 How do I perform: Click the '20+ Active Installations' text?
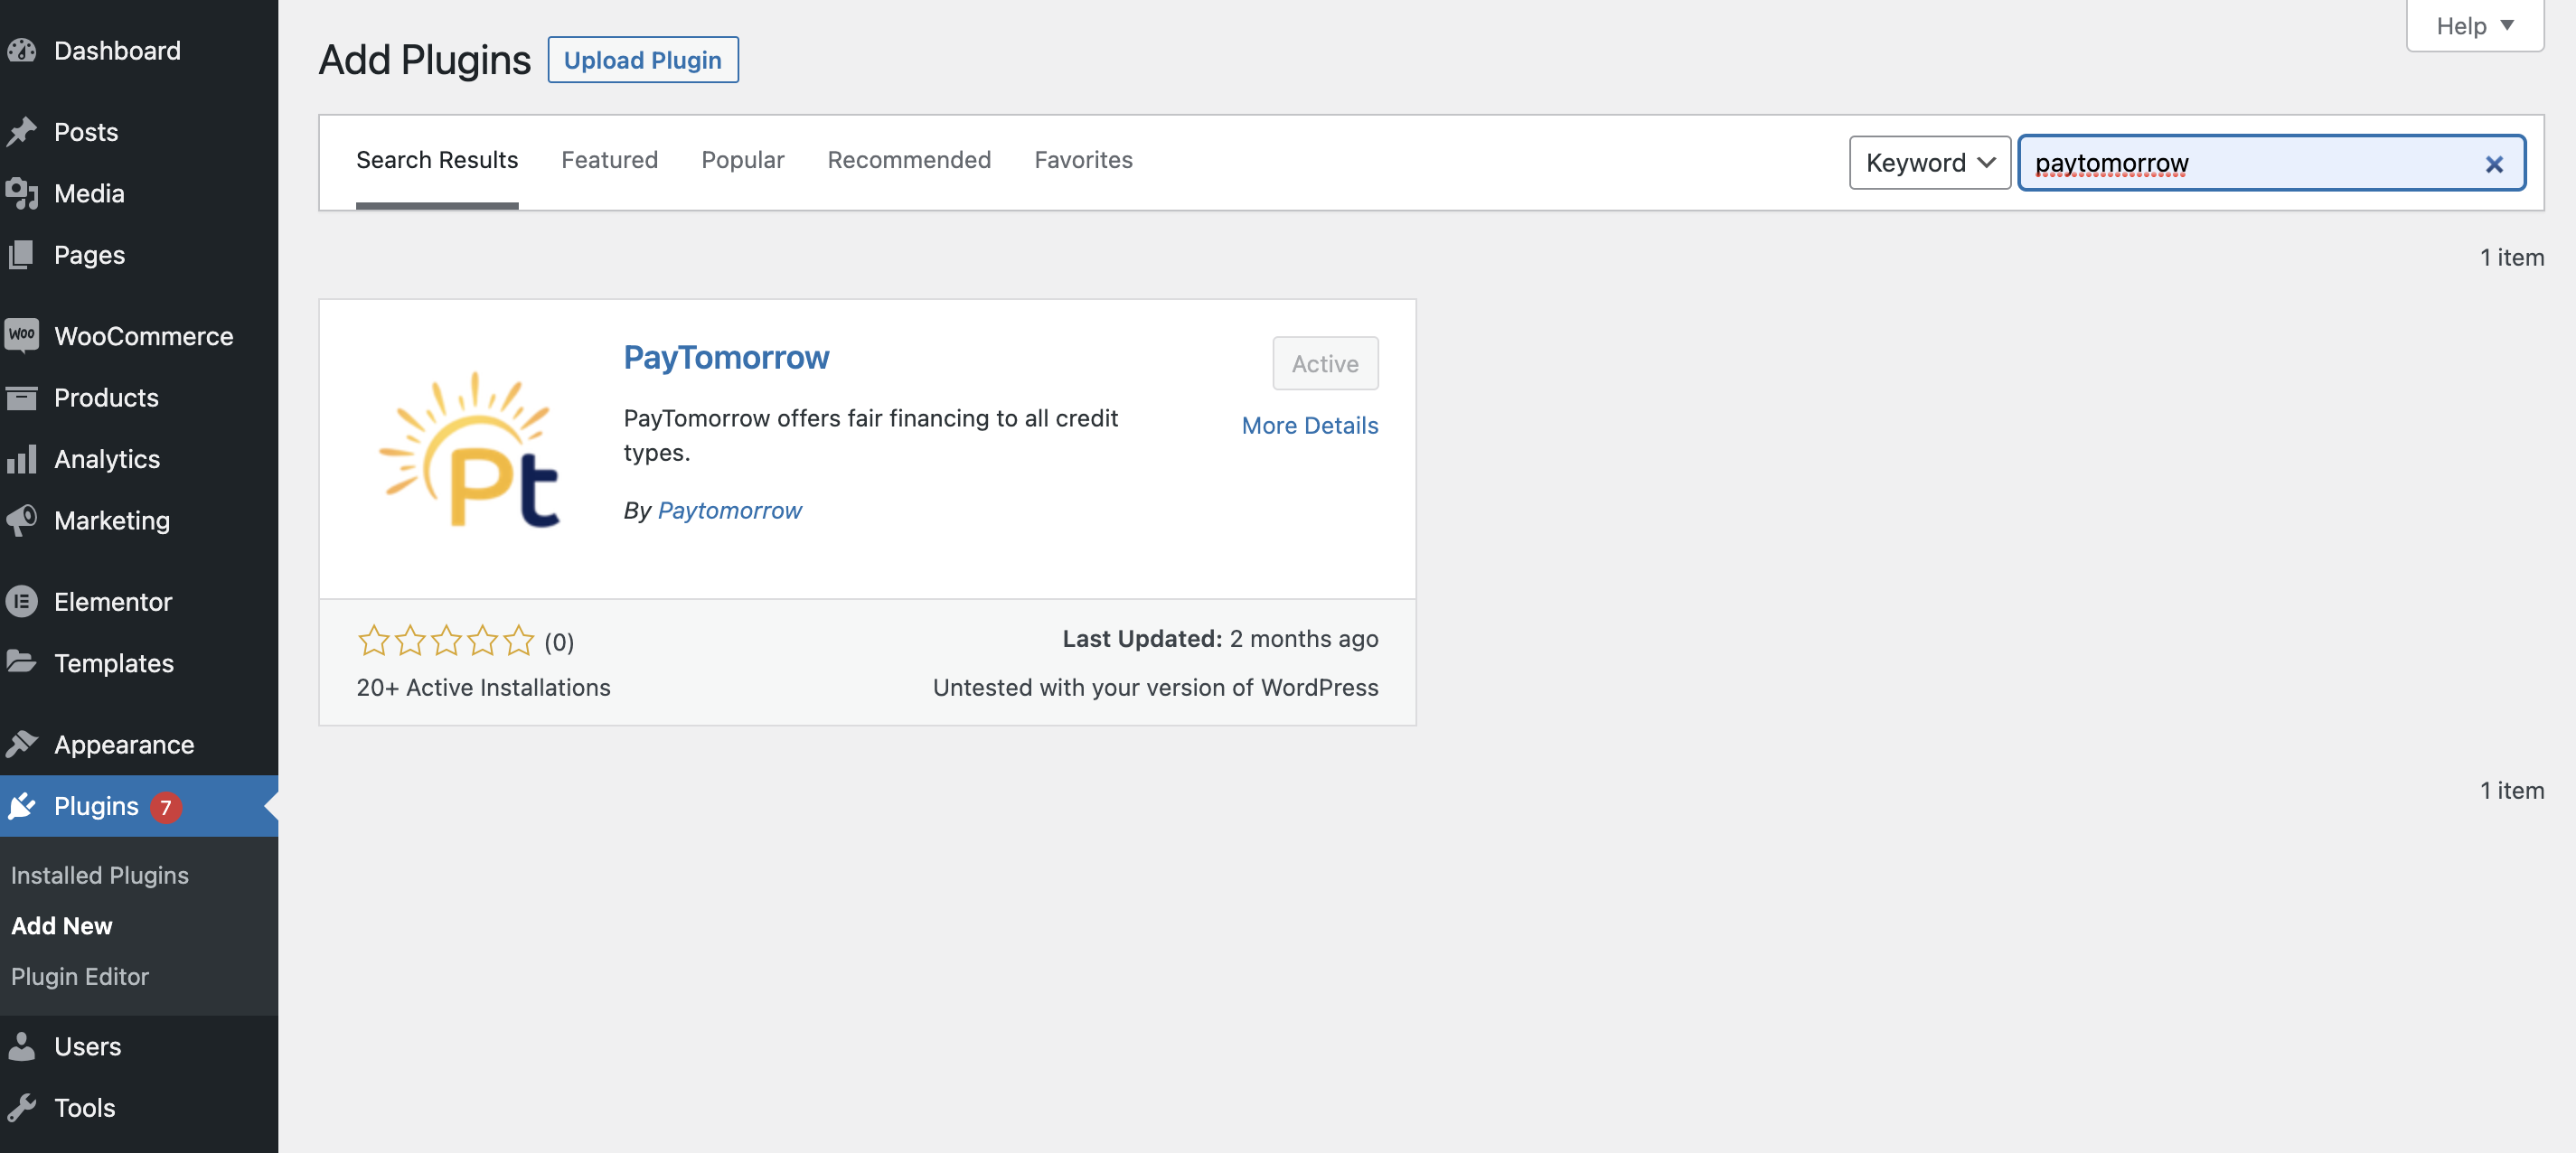483,688
